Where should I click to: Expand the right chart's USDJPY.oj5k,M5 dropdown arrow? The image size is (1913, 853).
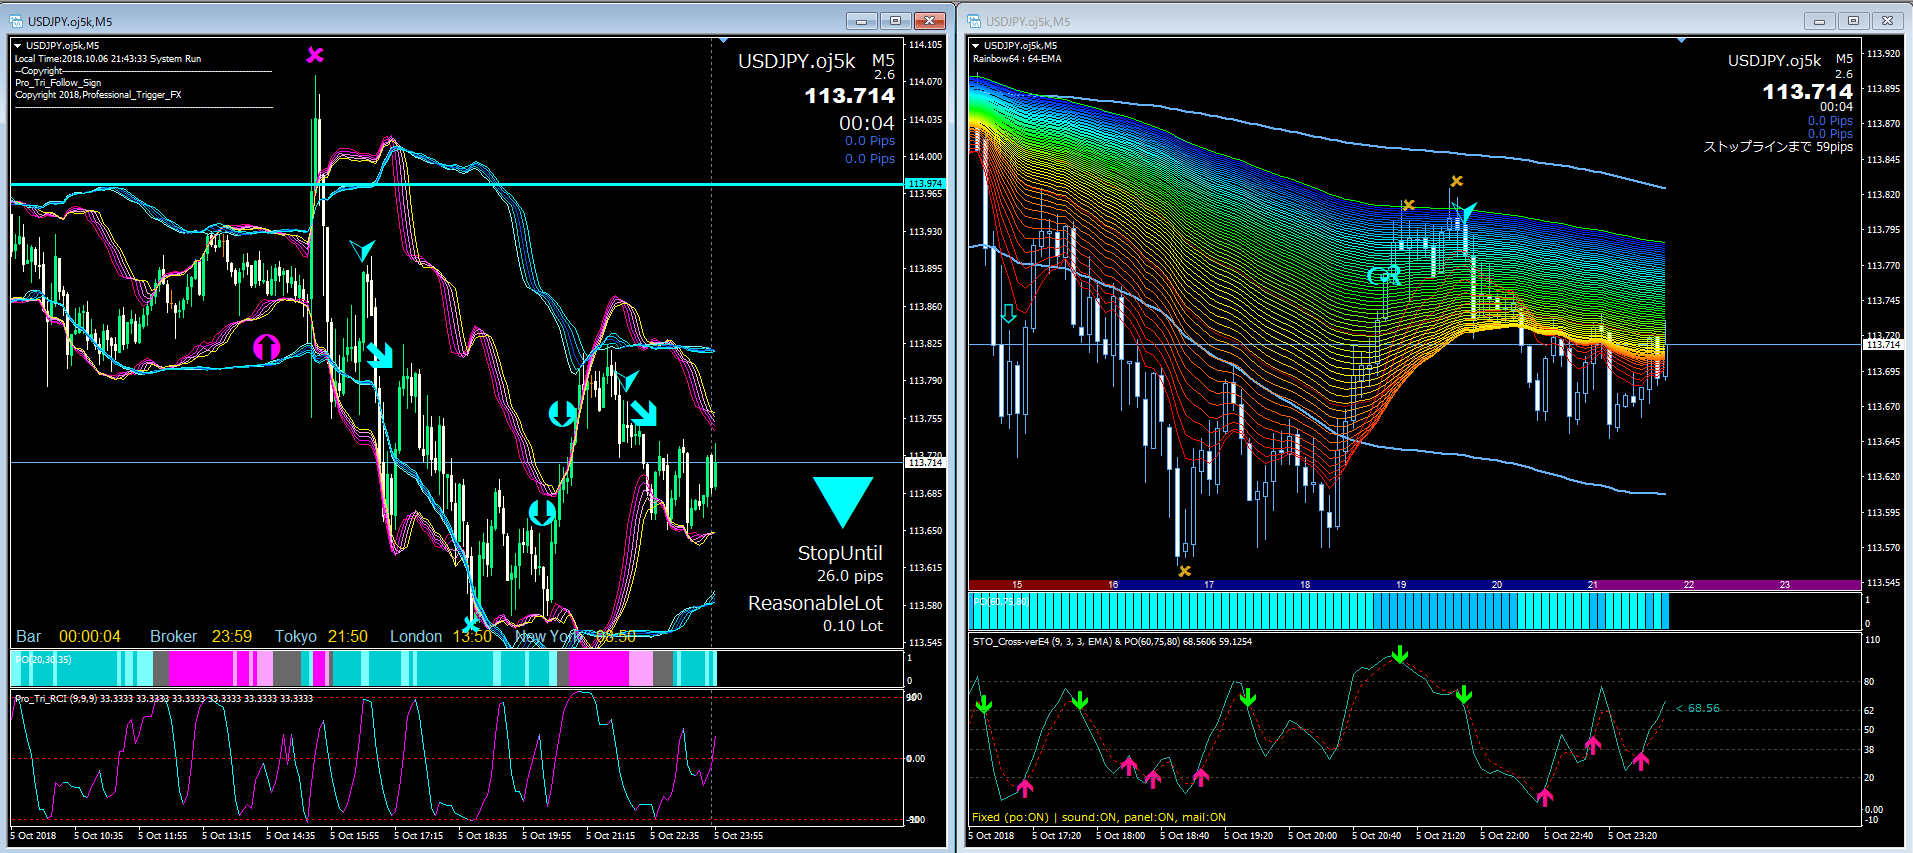pyautogui.click(x=975, y=45)
